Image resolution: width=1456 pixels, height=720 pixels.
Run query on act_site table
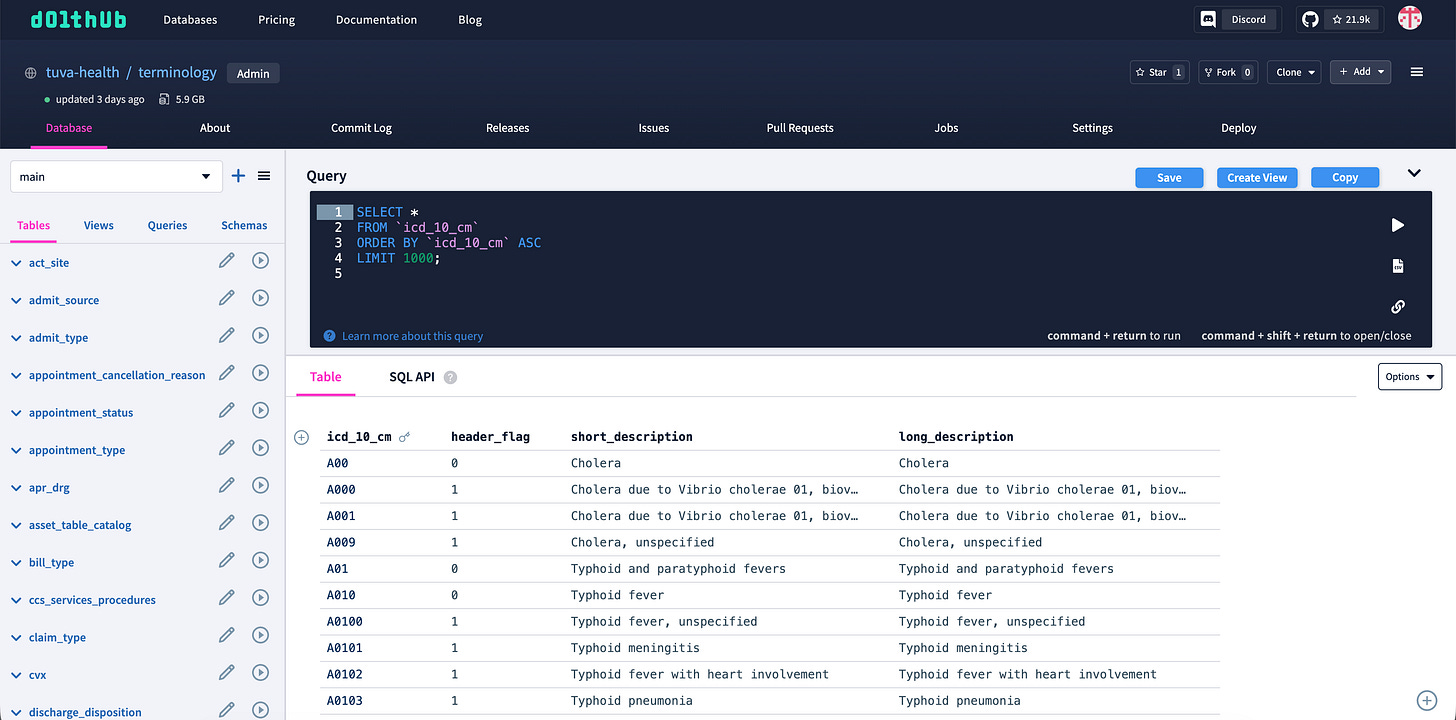click(x=260, y=261)
